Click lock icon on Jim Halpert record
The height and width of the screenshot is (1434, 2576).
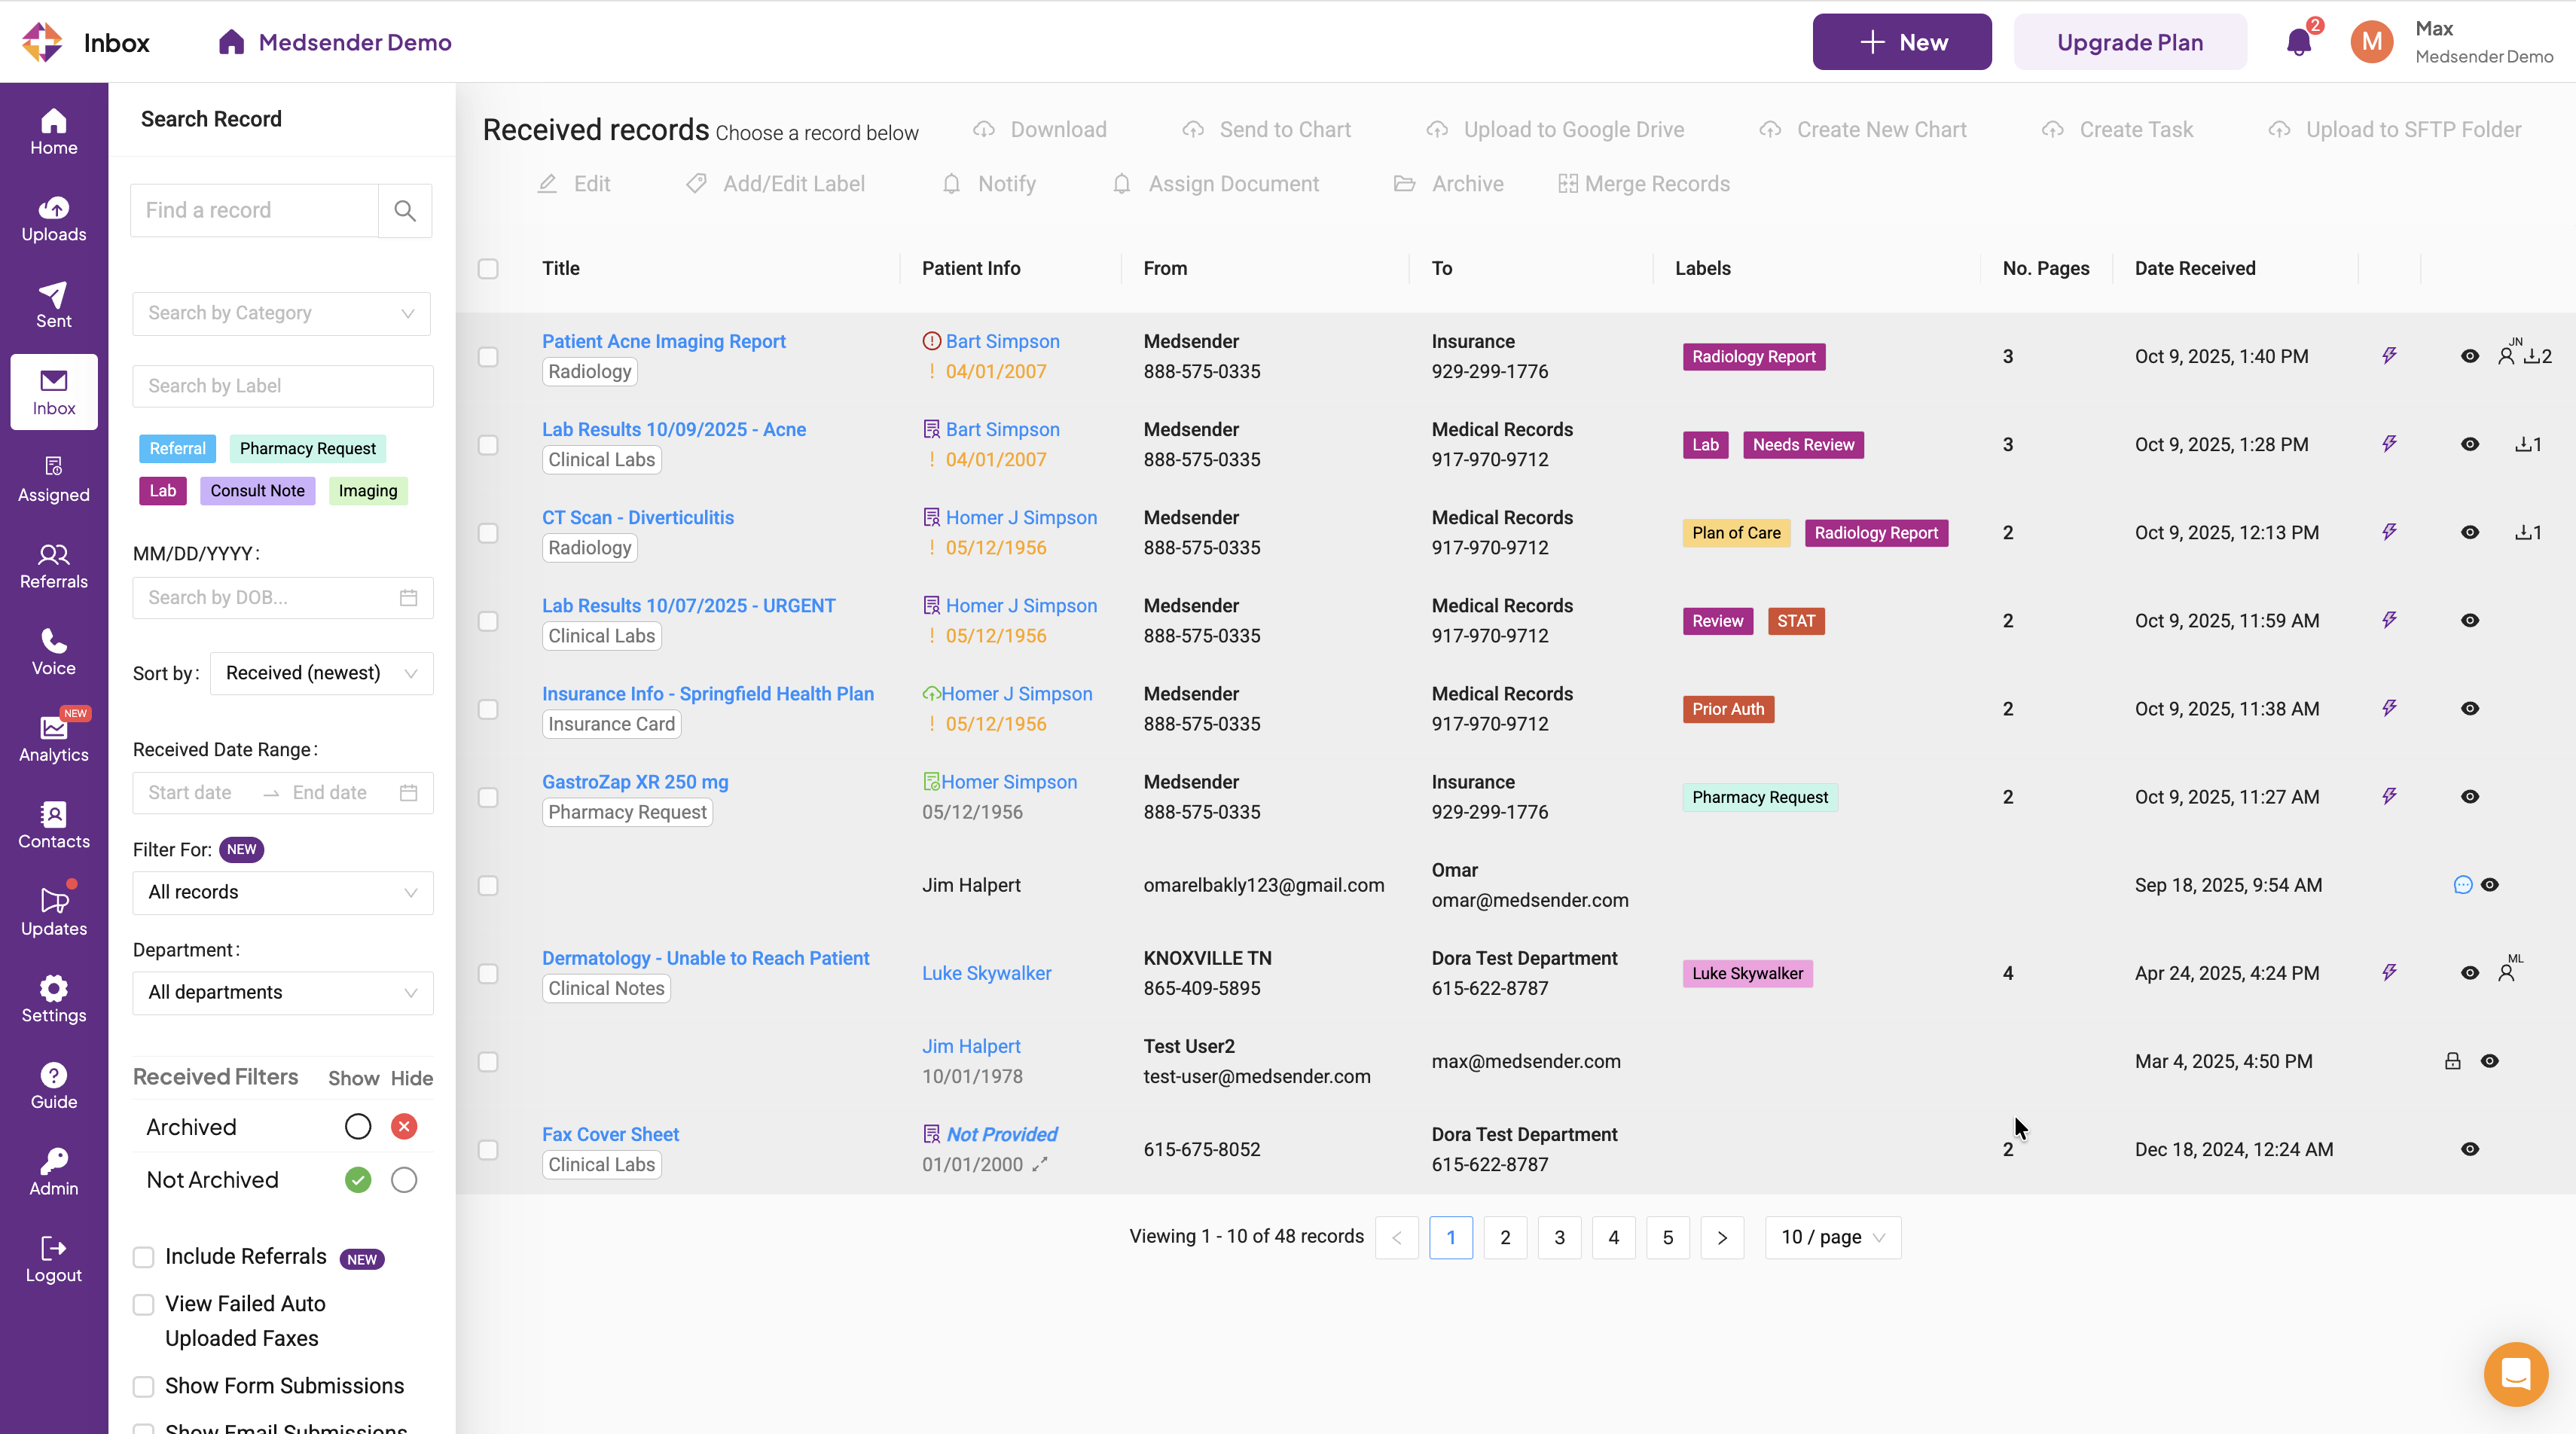[x=2452, y=1061]
